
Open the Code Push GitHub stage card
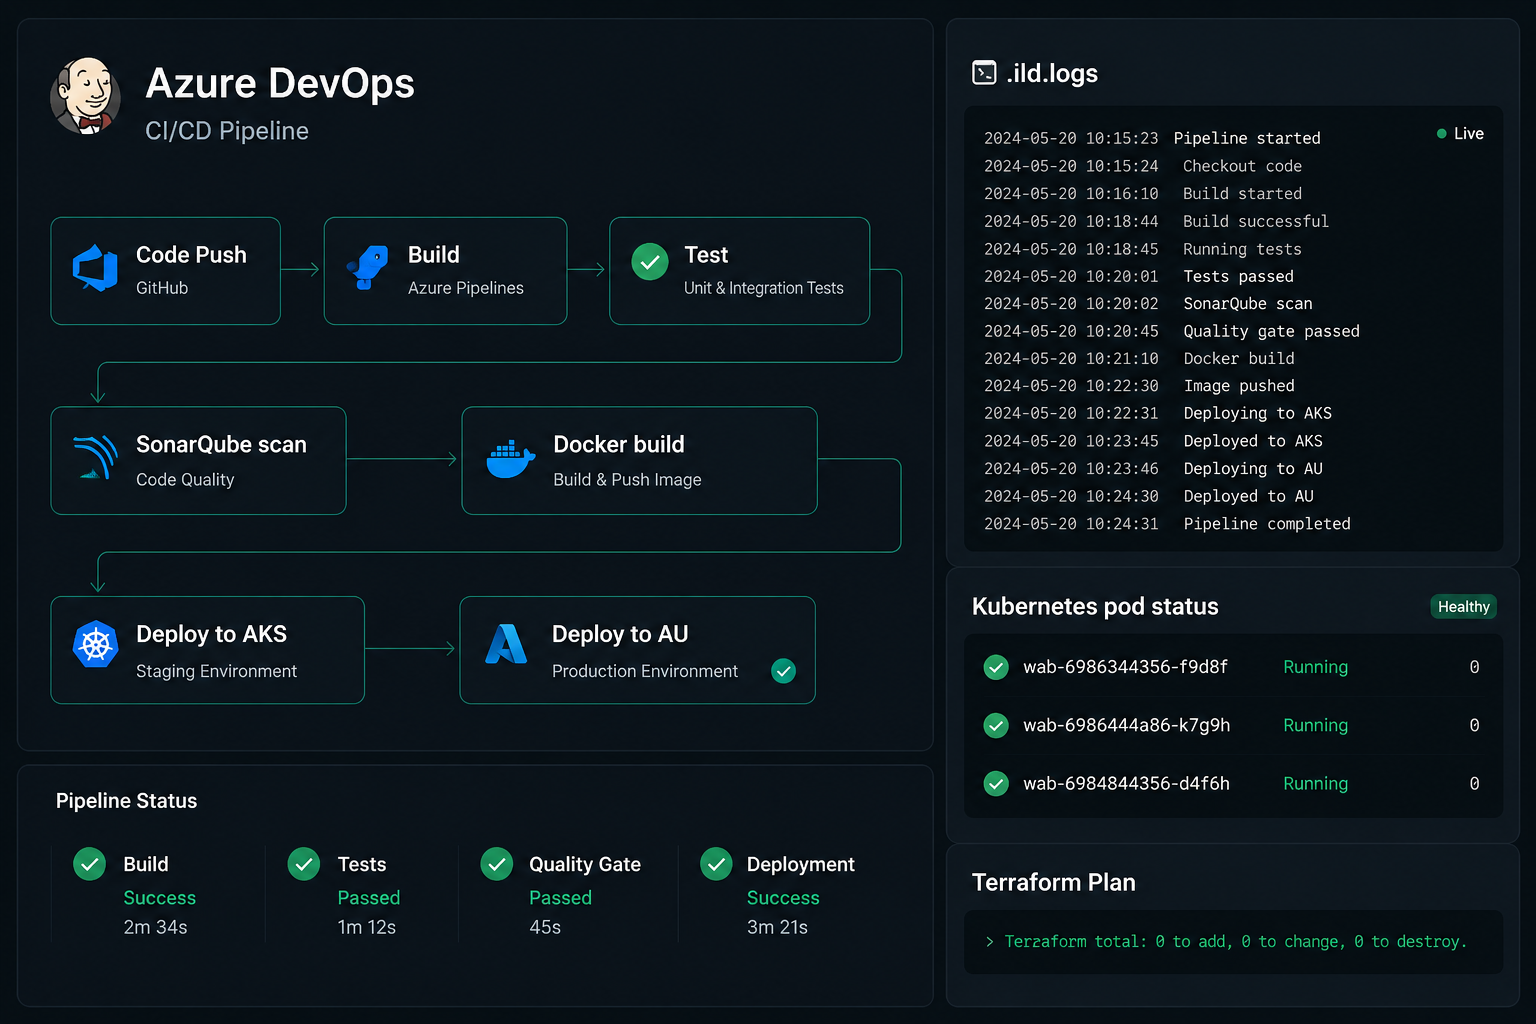166,271
